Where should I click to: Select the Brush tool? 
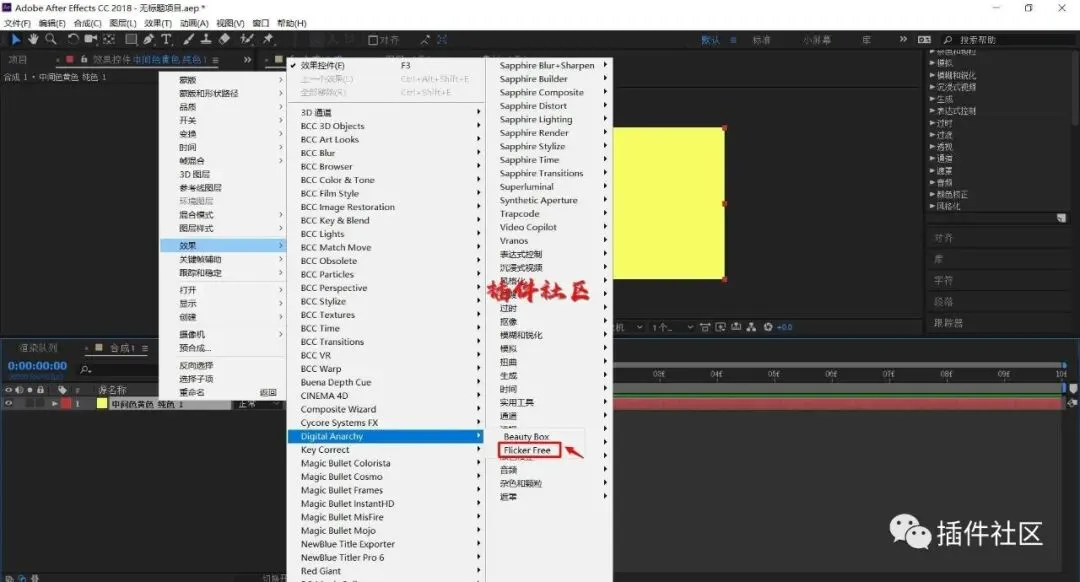pyautogui.click(x=188, y=39)
